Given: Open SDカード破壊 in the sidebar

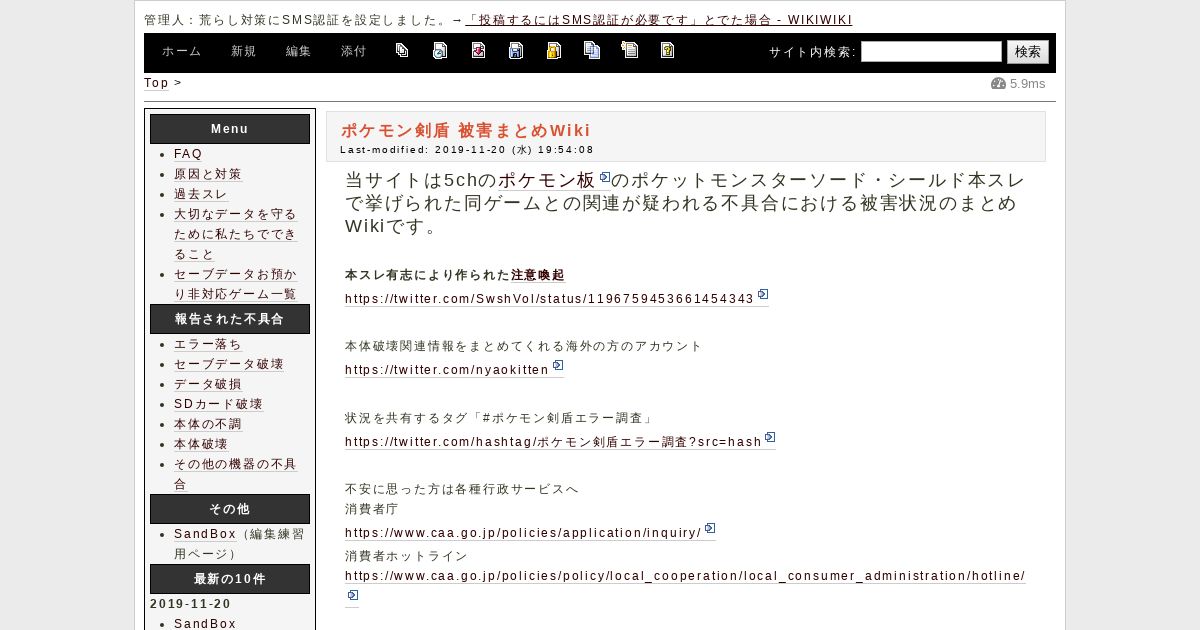Looking at the screenshot, I should (218, 404).
